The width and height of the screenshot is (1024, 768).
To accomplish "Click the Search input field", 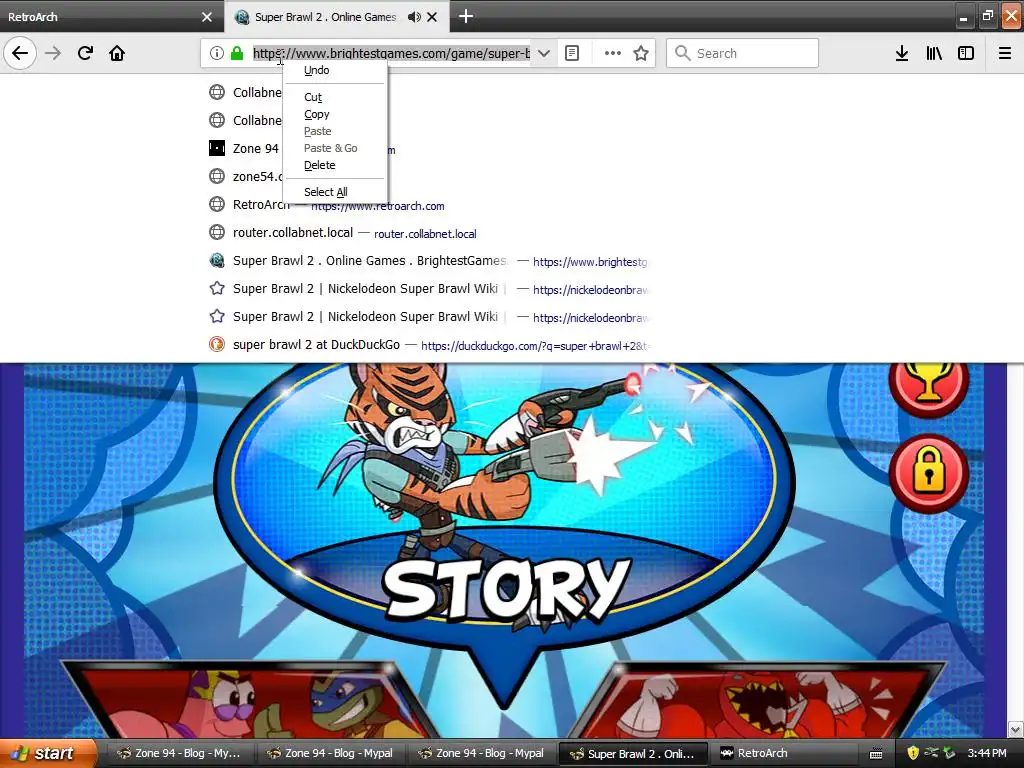I will point(743,53).
